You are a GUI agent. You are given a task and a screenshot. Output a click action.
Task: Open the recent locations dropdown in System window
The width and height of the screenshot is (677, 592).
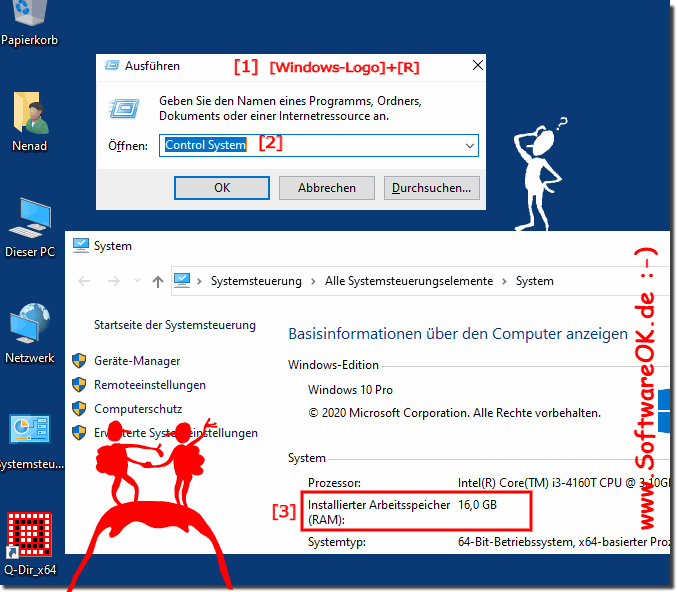point(137,281)
